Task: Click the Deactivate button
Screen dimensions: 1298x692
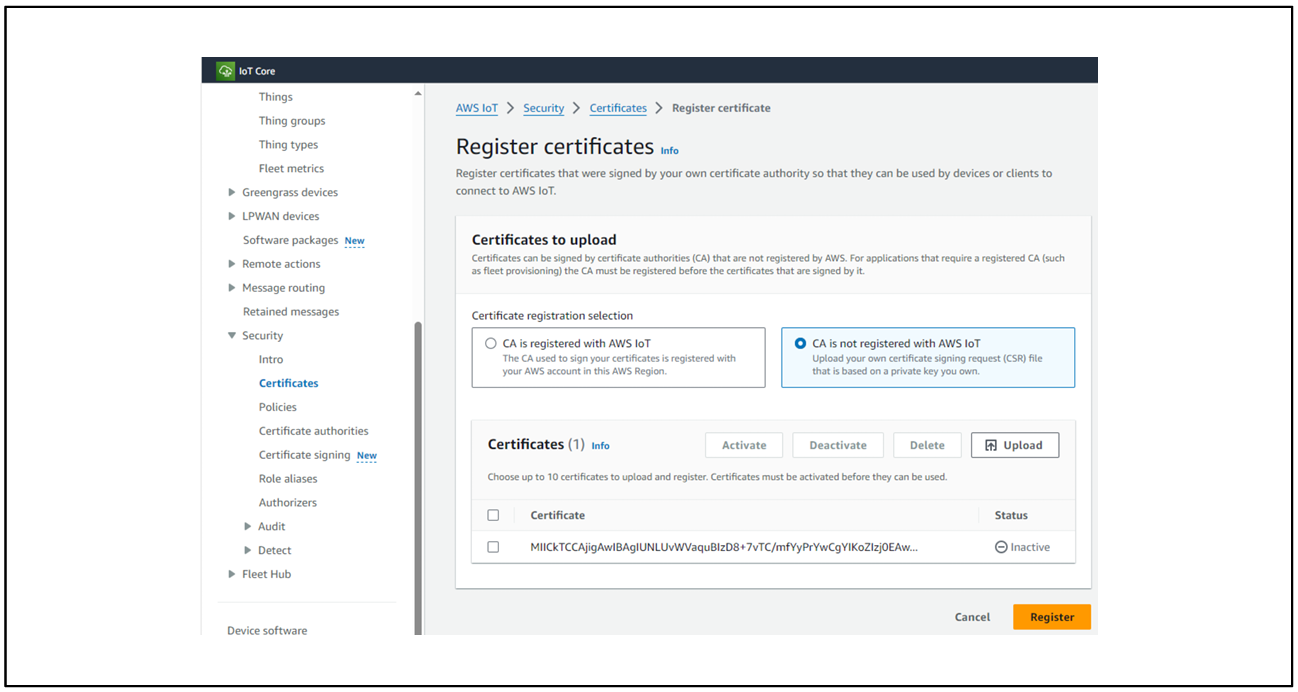Action: pyautogui.click(x=838, y=446)
